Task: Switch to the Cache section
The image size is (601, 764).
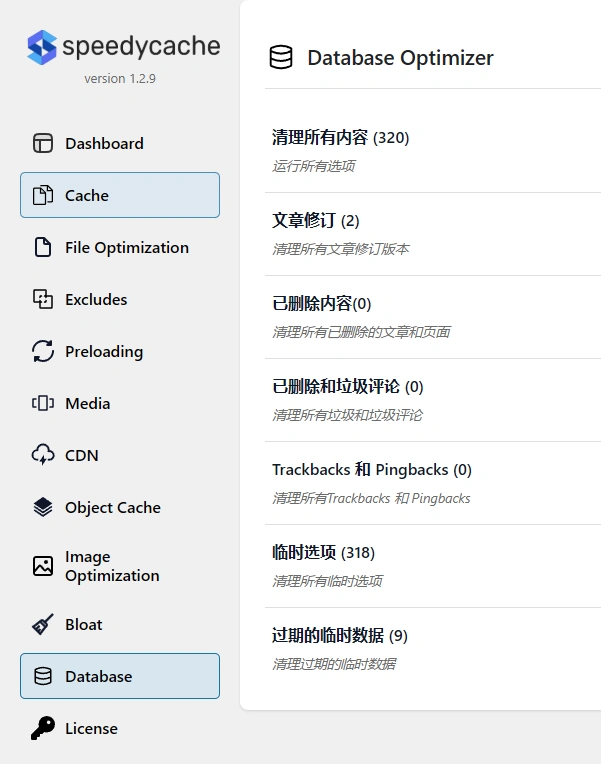Action: pos(120,195)
